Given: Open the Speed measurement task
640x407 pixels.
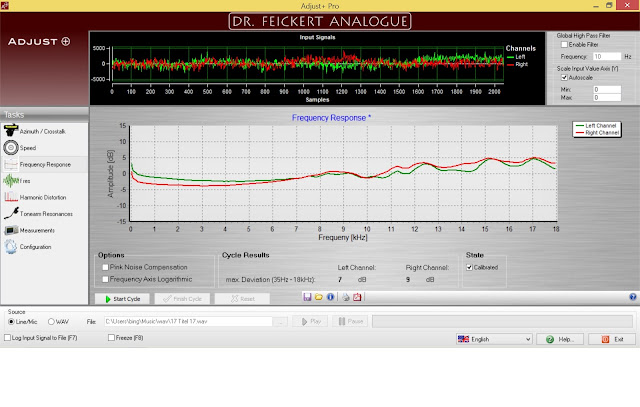Looking at the screenshot, I should pyautogui.click(x=44, y=148).
